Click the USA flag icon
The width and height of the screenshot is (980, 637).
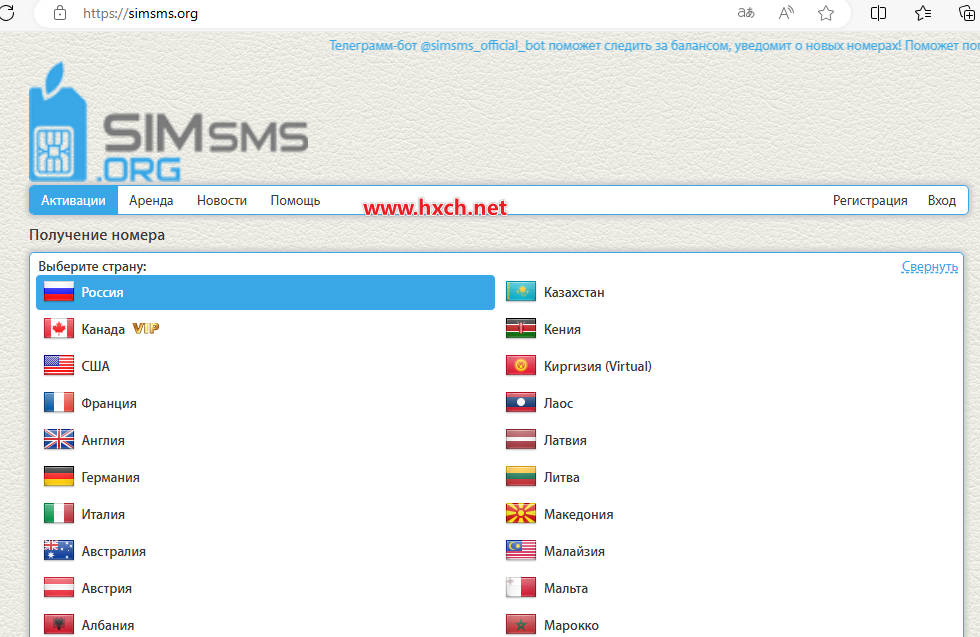click(59, 366)
